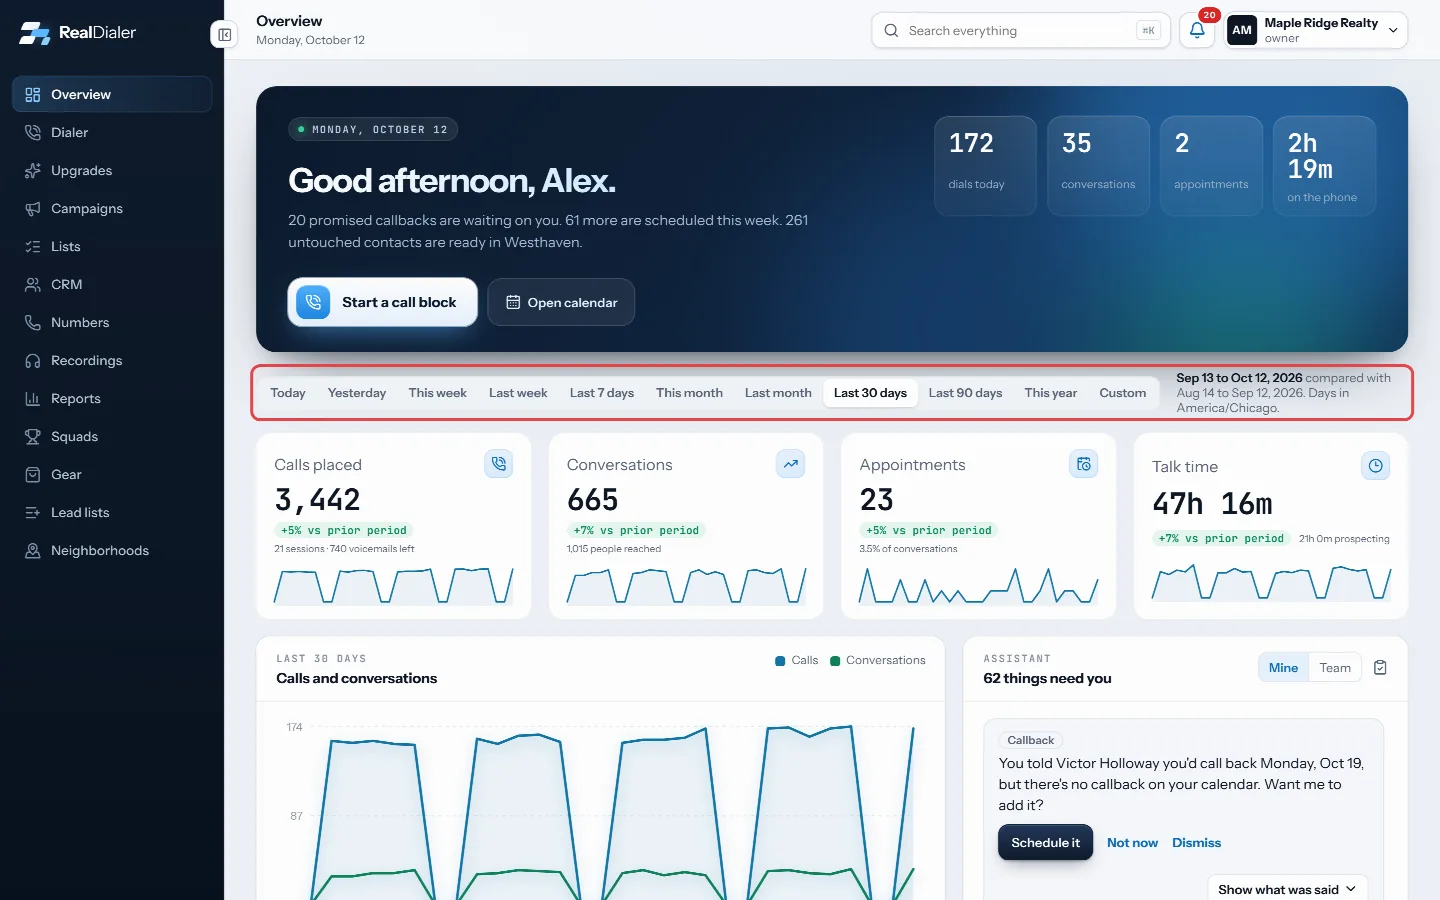Expand the Maple Ridge Realty account menu
Screen dimensions: 1440x900
(1317, 31)
